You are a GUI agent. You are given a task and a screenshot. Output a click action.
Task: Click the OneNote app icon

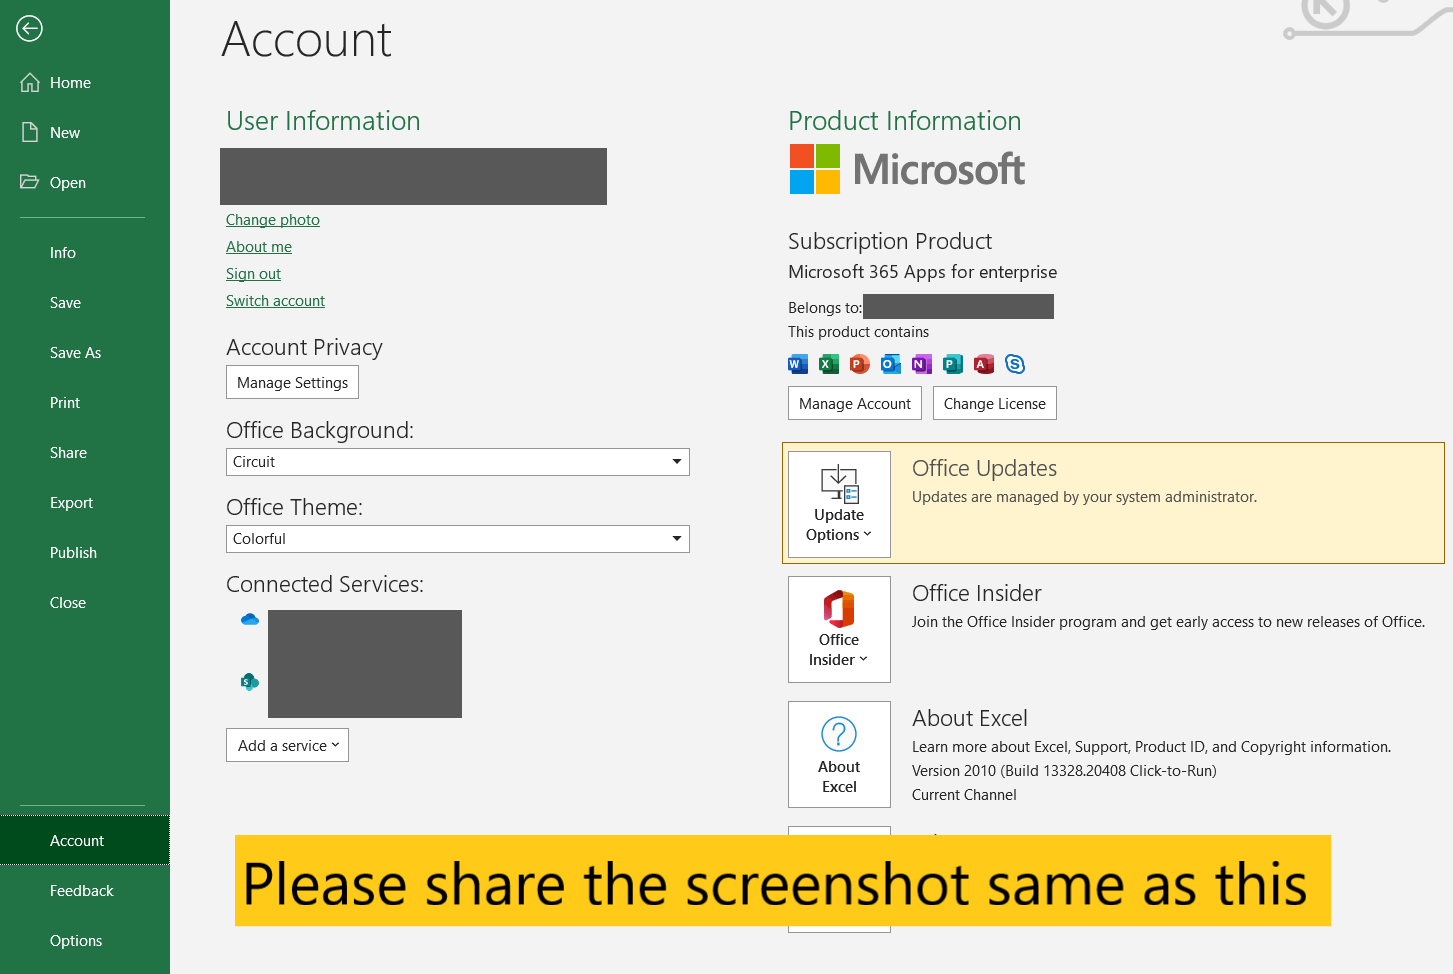pyautogui.click(x=922, y=364)
